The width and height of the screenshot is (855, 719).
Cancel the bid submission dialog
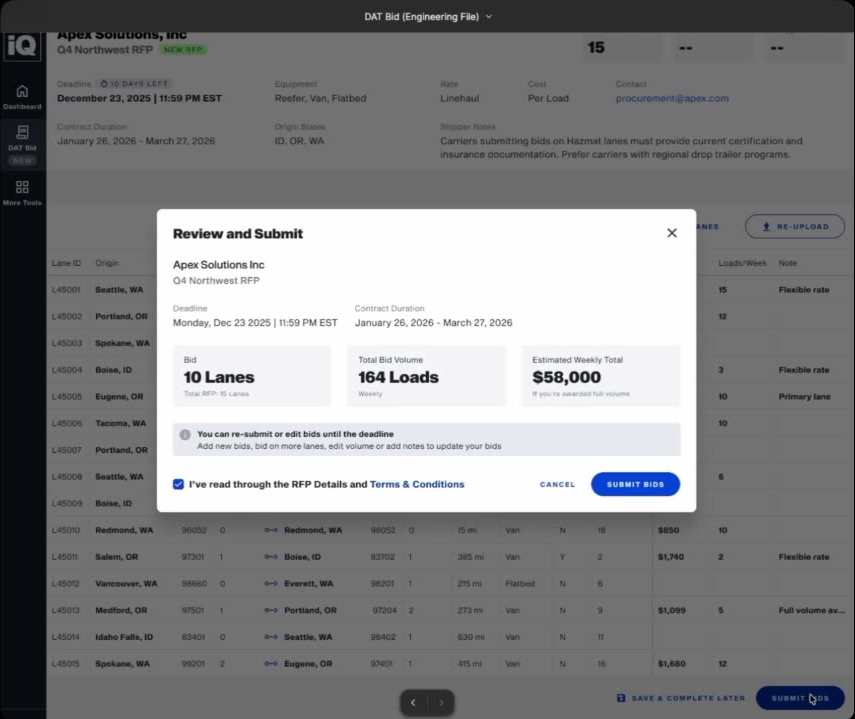(x=557, y=484)
